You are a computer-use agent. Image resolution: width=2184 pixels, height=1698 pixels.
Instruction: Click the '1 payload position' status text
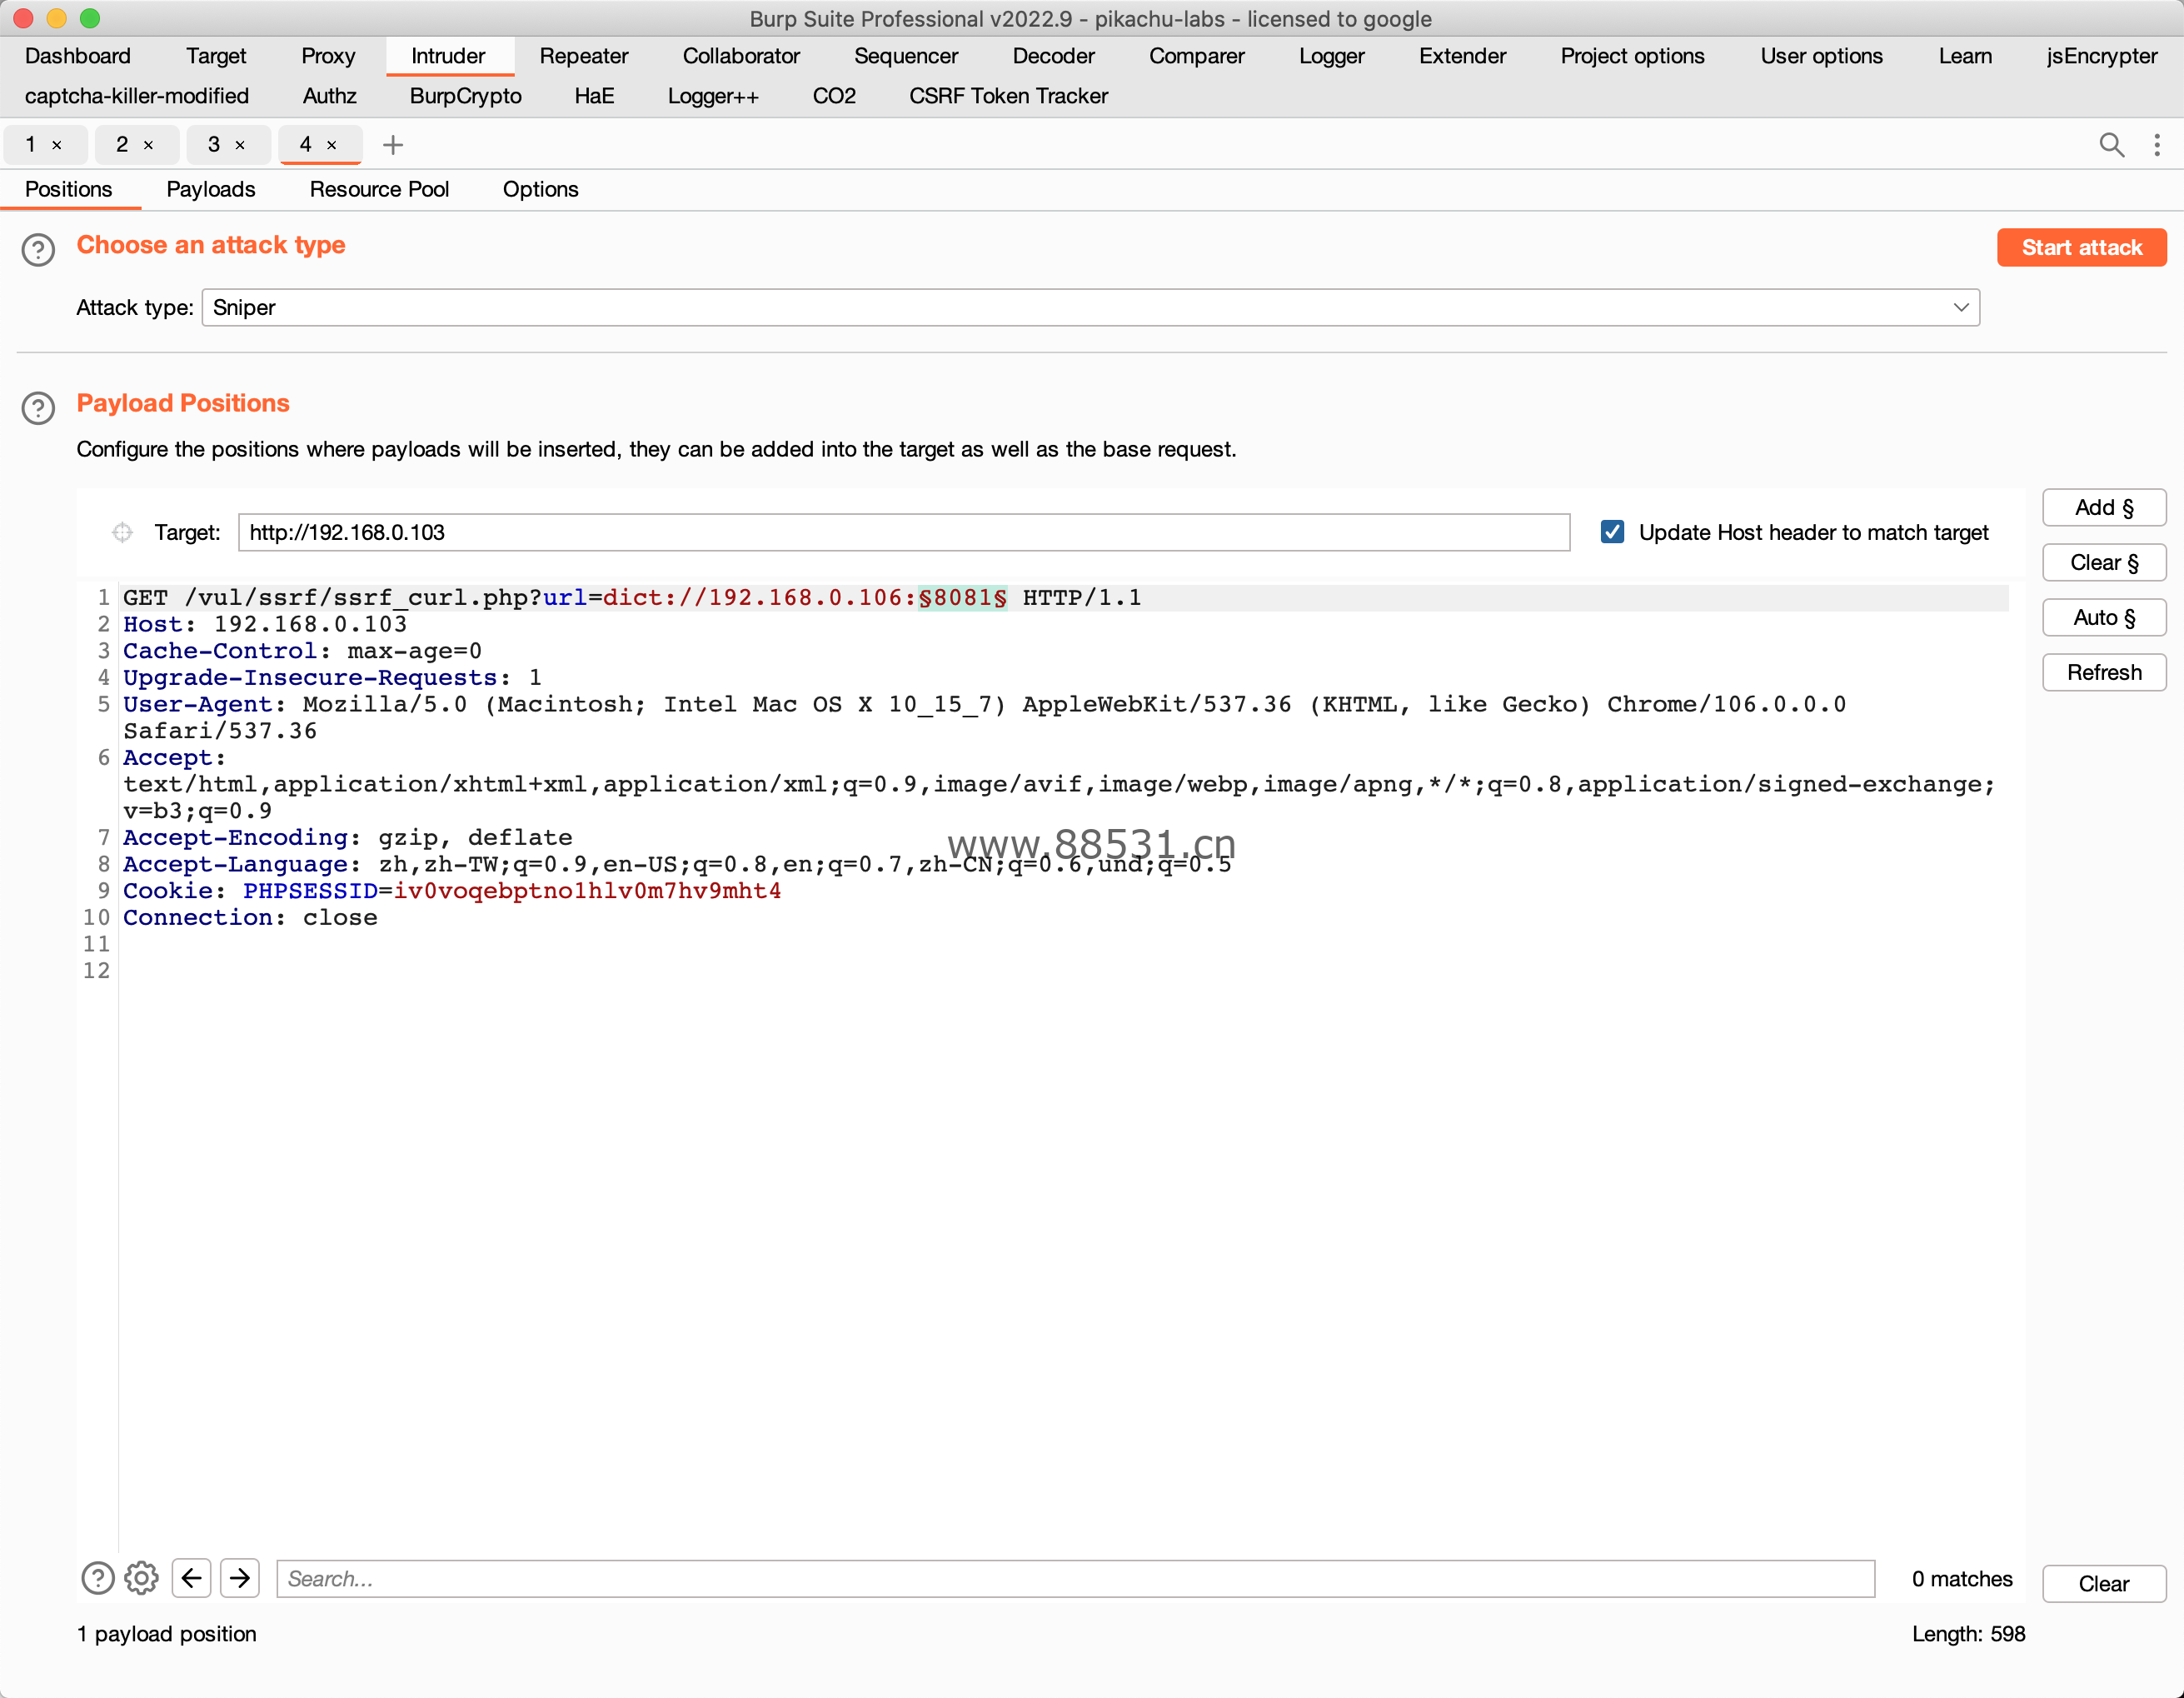(x=167, y=1634)
